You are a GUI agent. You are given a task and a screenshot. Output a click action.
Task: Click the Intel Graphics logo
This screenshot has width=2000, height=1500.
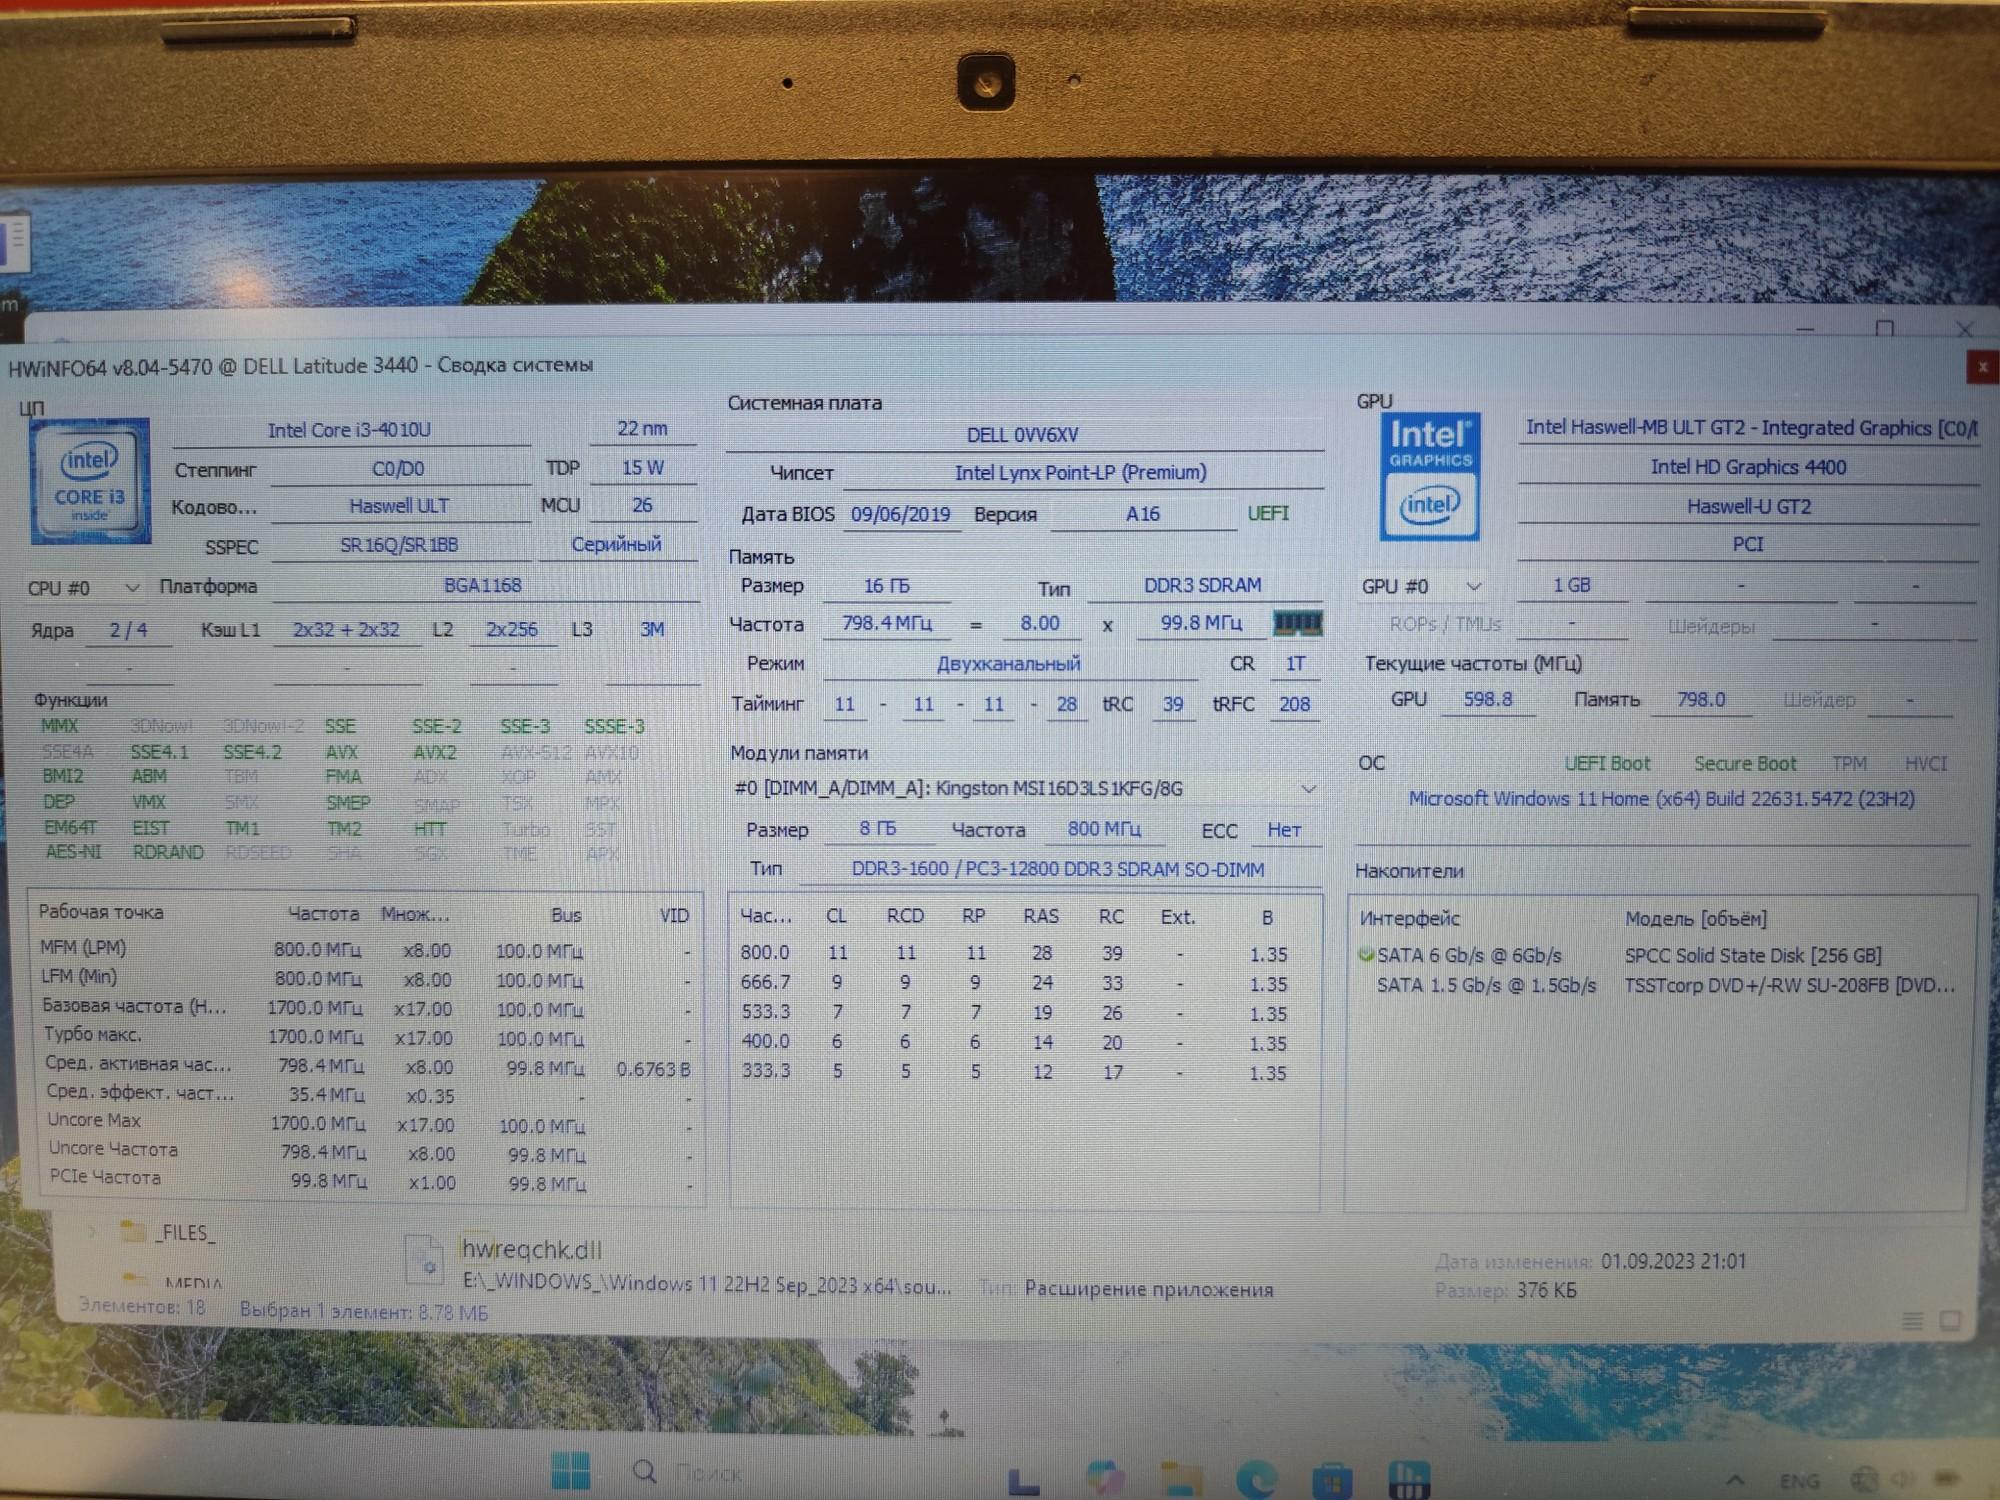(x=1429, y=477)
